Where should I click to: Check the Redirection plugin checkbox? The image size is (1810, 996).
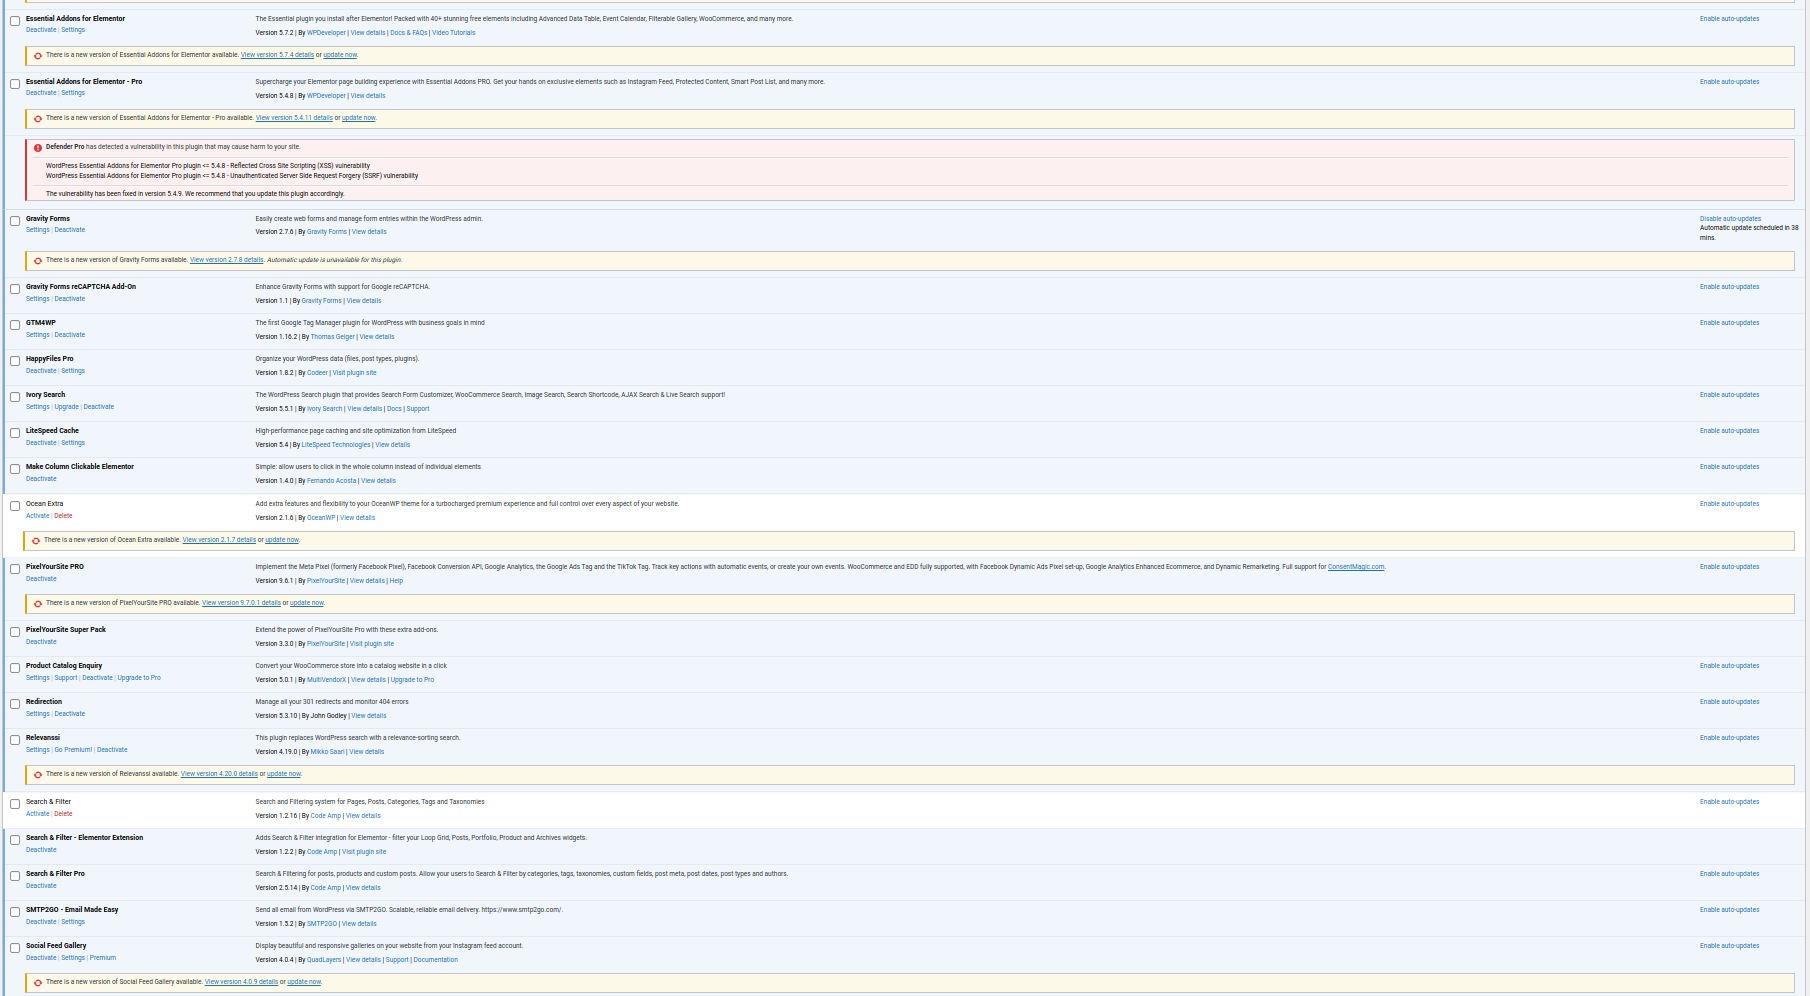15,704
